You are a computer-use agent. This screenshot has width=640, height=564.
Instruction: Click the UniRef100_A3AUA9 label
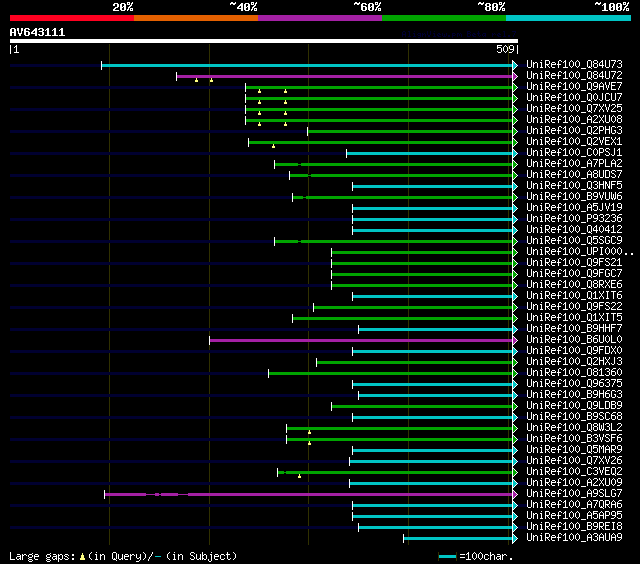(x=574, y=538)
